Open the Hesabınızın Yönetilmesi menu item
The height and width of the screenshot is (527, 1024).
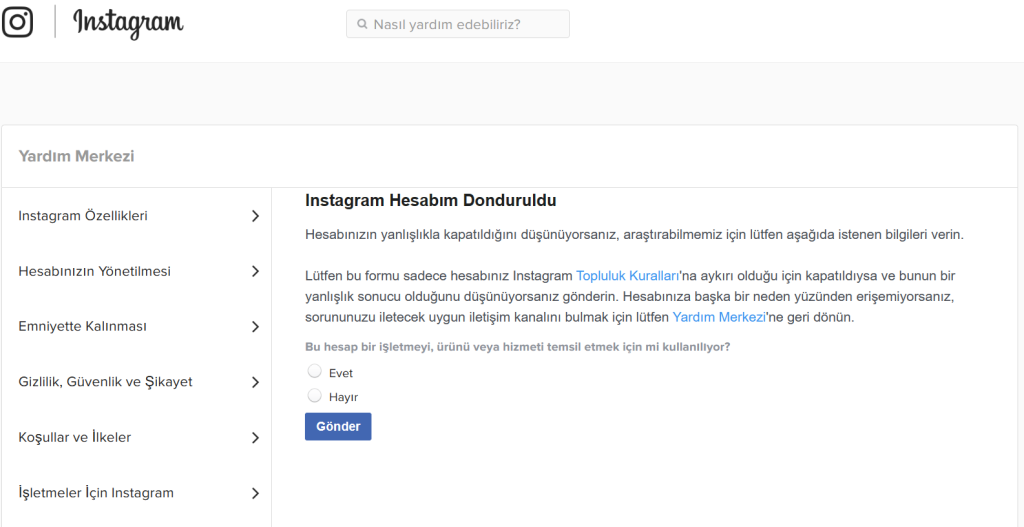pyautogui.click(x=95, y=271)
